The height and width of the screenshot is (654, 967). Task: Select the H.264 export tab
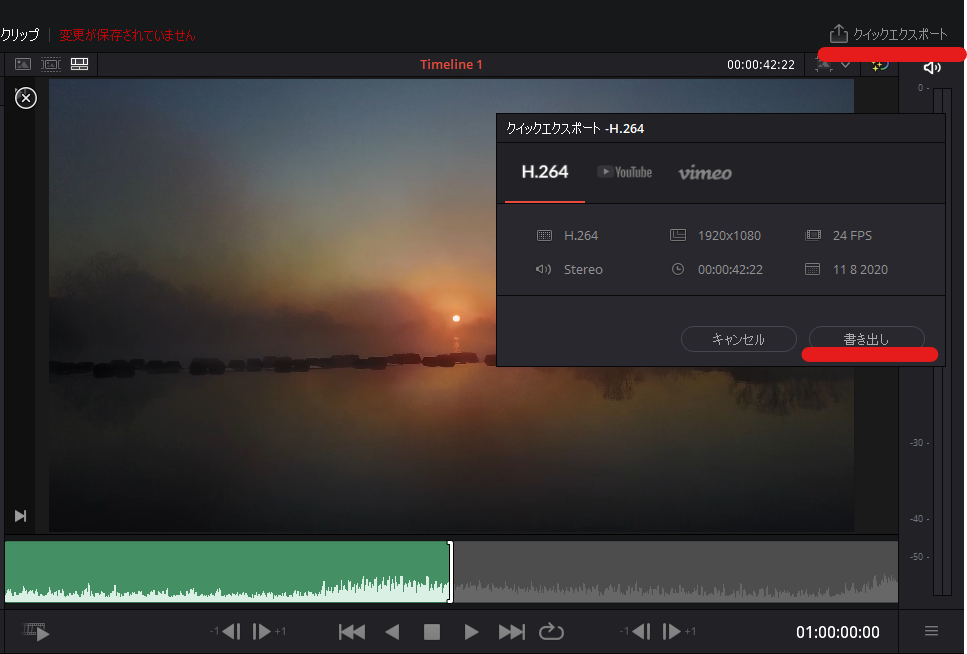tap(545, 172)
